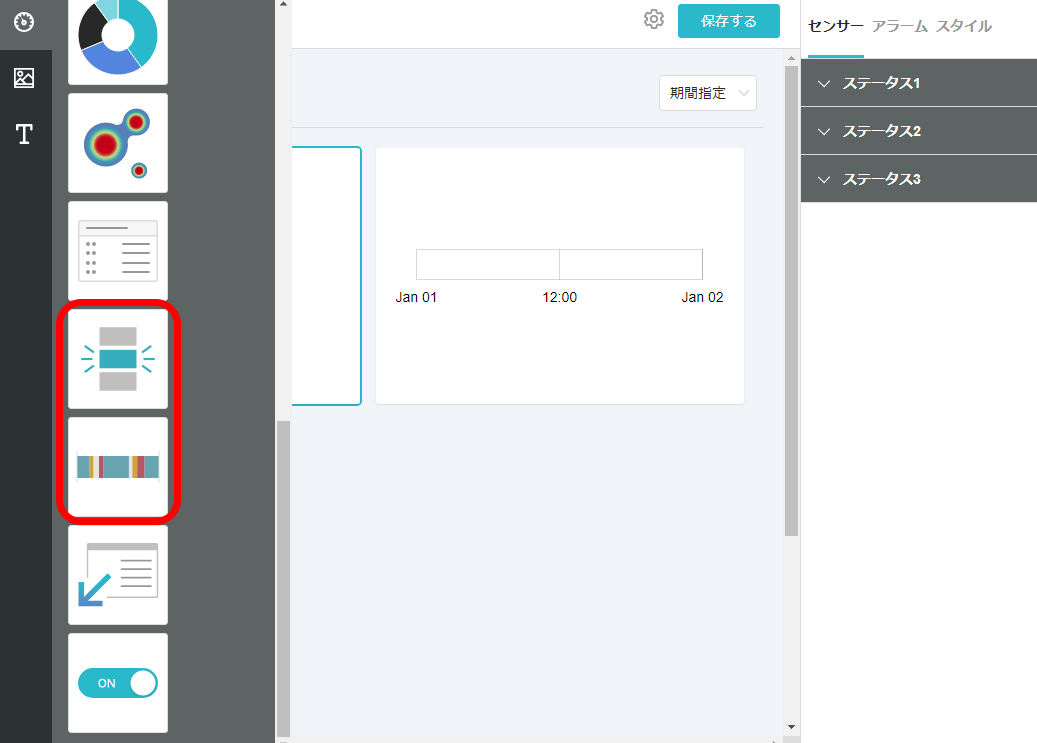The width and height of the screenshot is (1037, 743).
Task: Select the text tool T icon
Action: [24, 134]
